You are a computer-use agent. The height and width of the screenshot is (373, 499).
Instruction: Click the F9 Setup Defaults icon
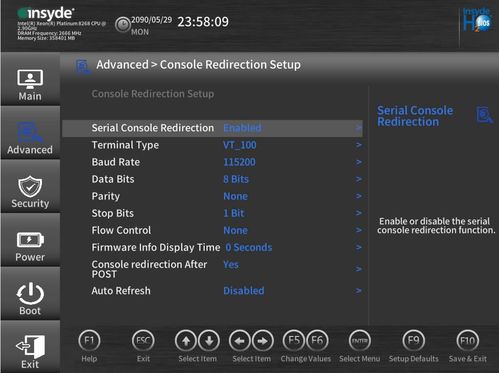[x=413, y=341]
